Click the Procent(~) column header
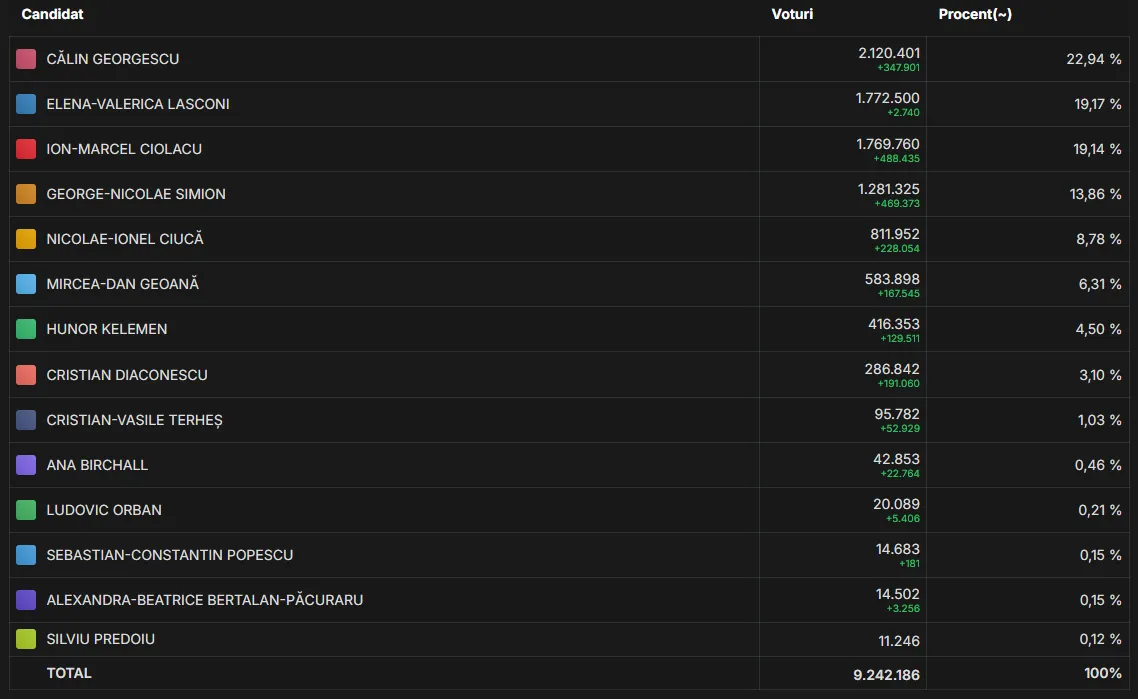 [975, 14]
